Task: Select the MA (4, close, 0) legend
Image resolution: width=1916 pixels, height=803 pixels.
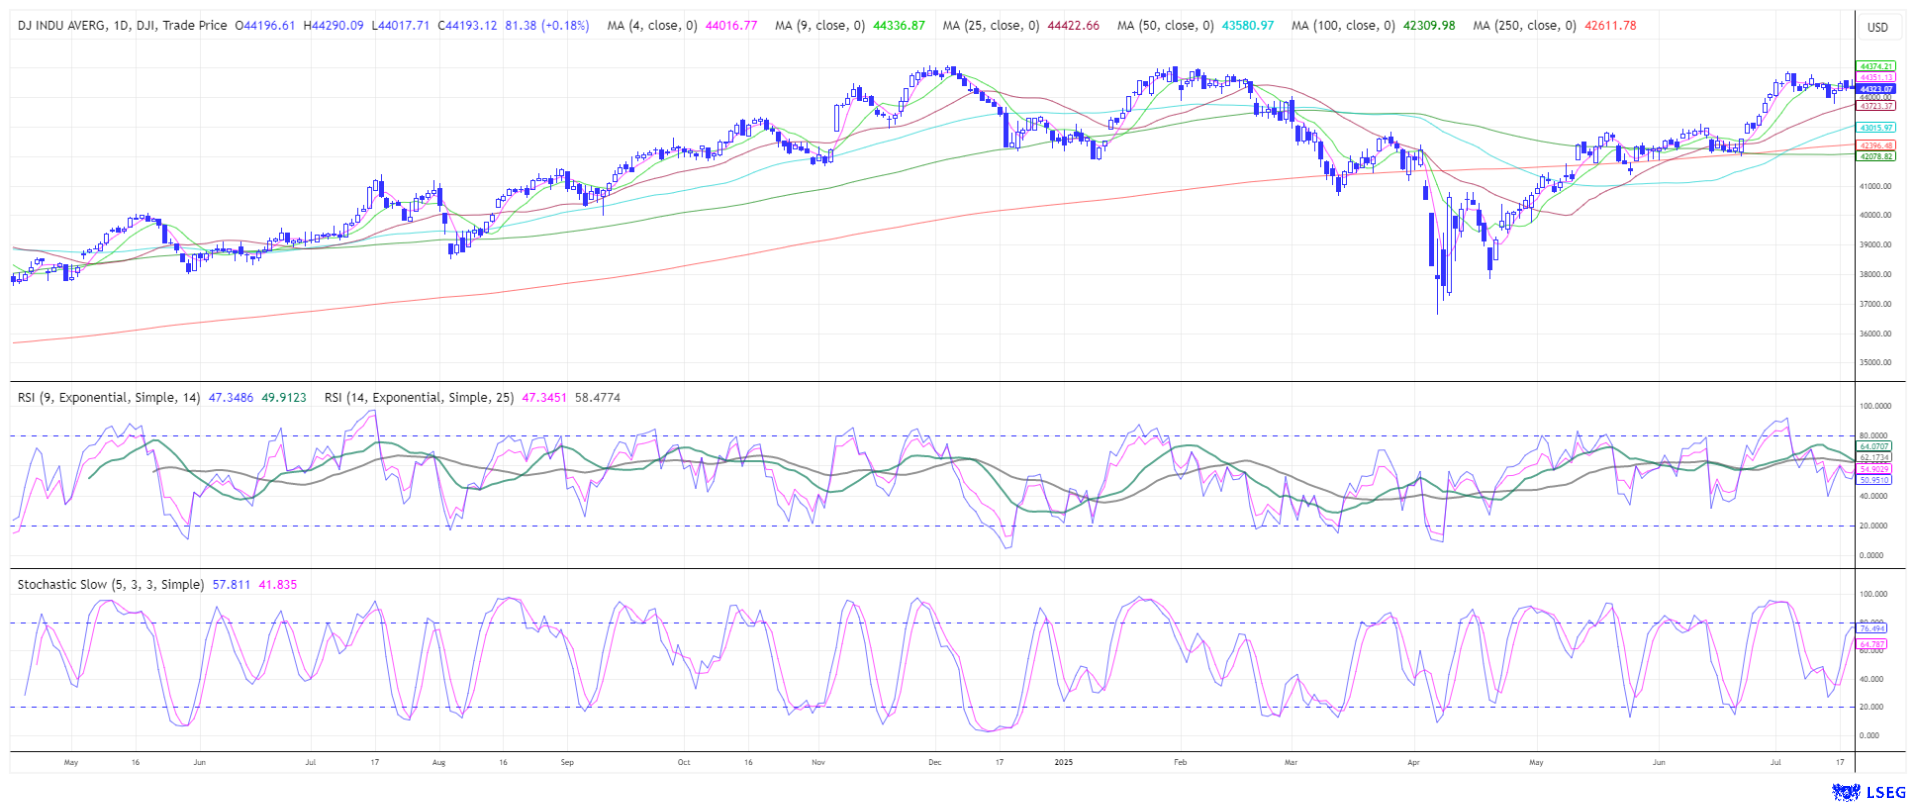Action: tap(652, 26)
